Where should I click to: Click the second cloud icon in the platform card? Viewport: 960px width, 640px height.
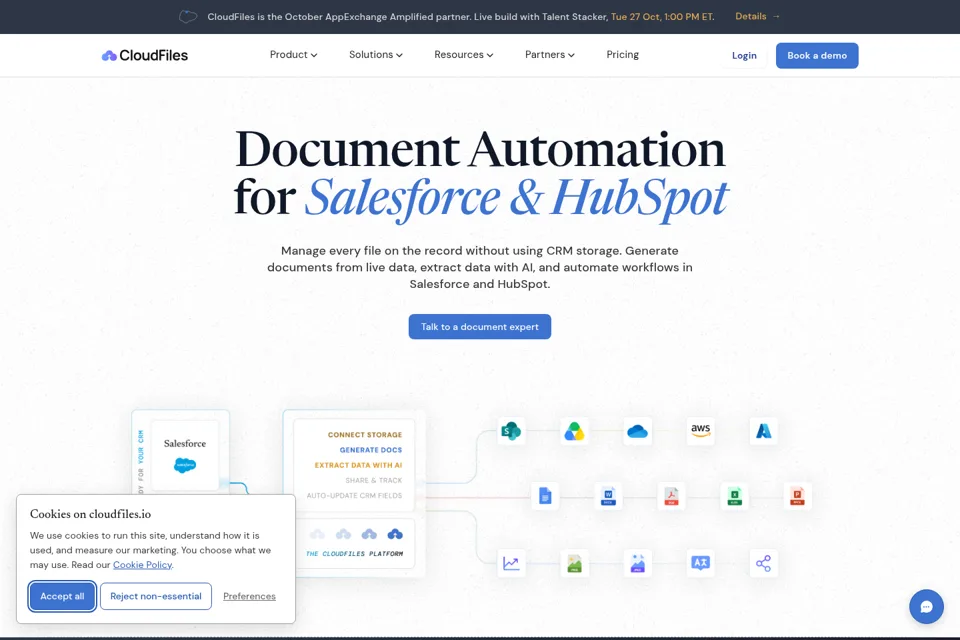click(343, 534)
